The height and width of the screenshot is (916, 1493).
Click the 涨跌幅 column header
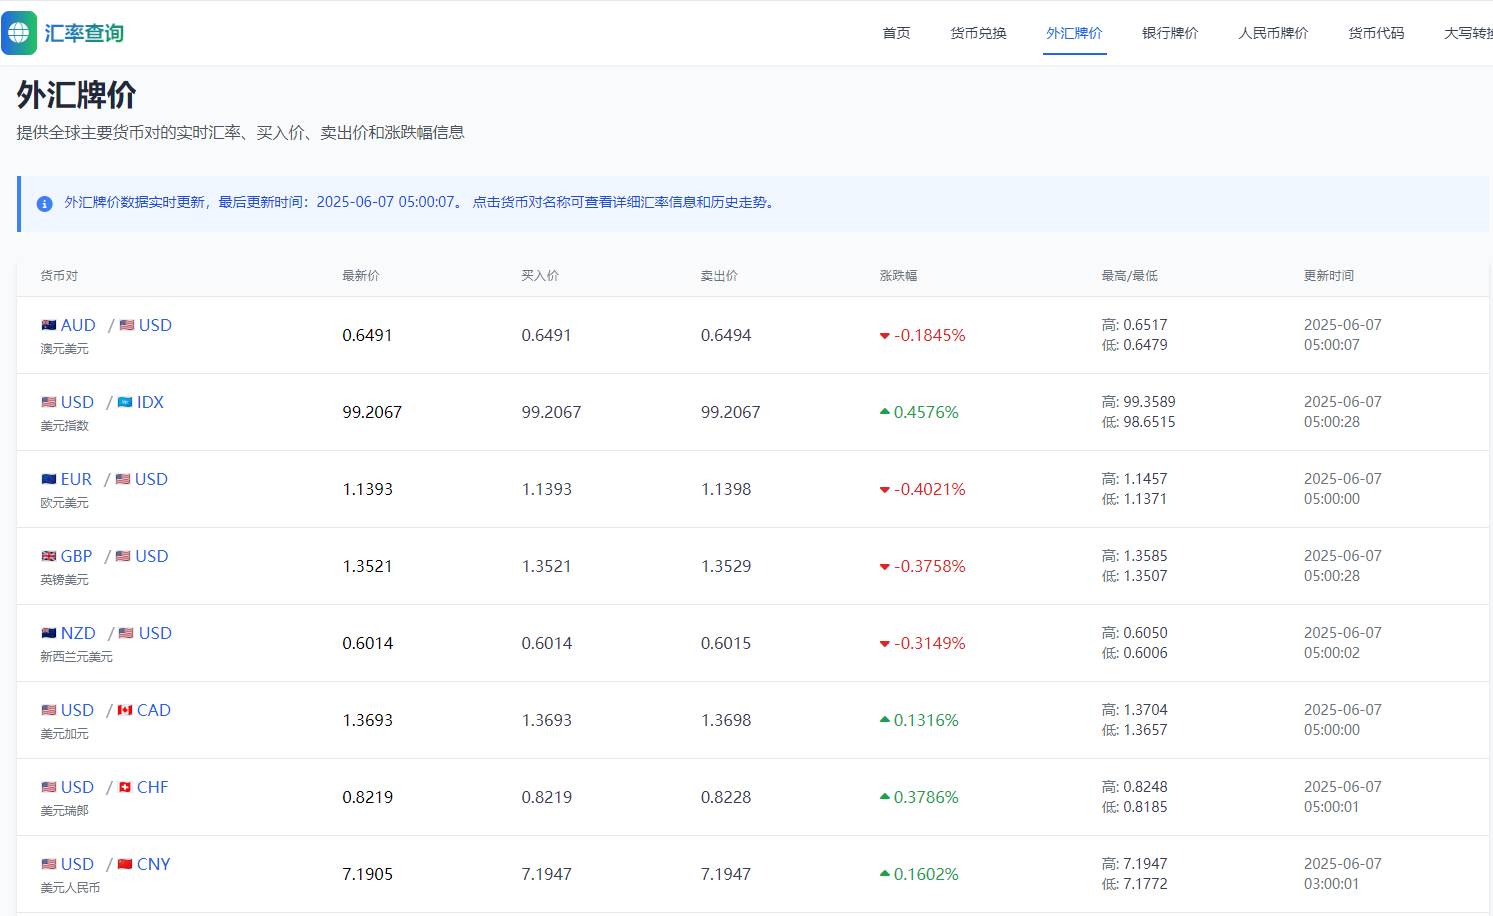(x=898, y=276)
